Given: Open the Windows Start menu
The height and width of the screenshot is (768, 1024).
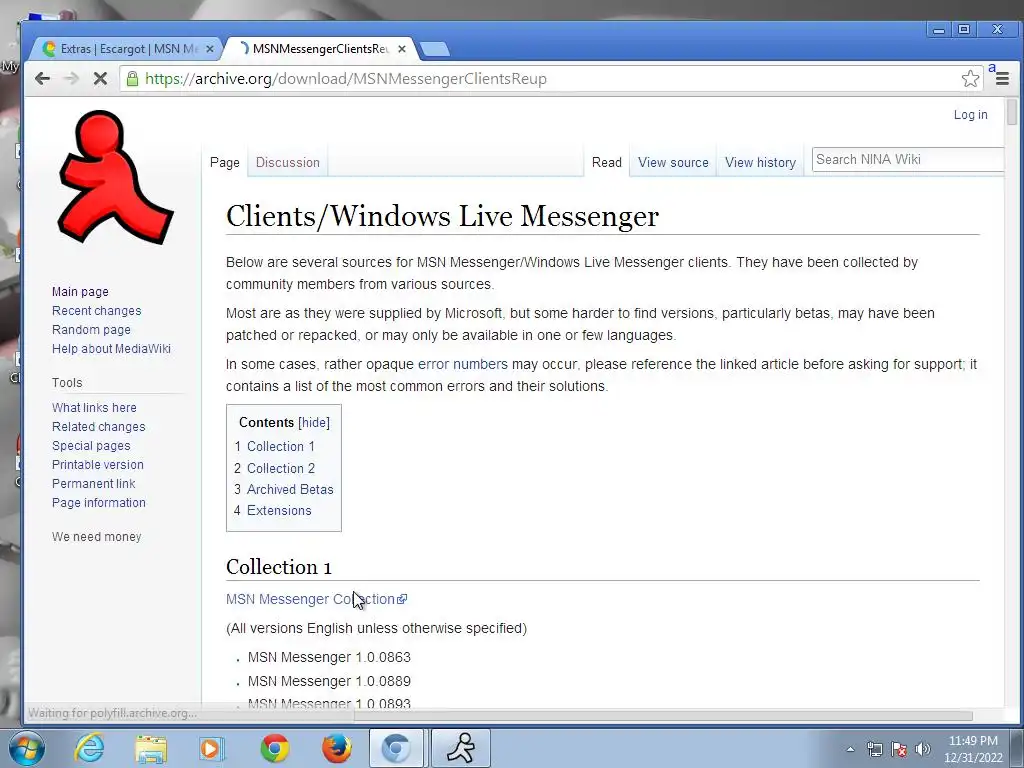Looking at the screenshot, I should coord(27,748).
